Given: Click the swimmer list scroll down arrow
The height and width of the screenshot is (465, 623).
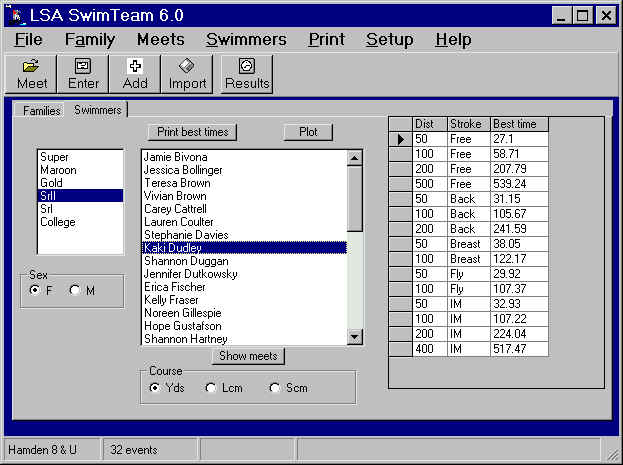Looking at the screenshot, I should (354, 337).
